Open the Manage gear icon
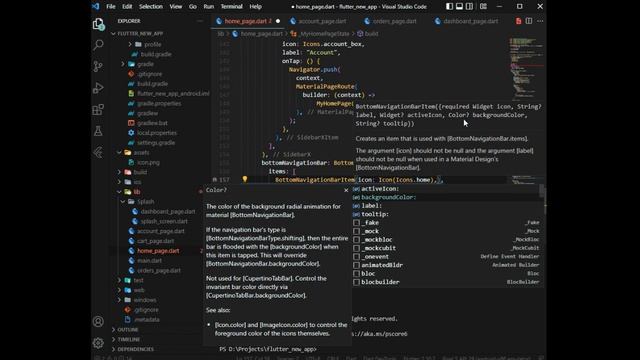 tap(98, 343)
